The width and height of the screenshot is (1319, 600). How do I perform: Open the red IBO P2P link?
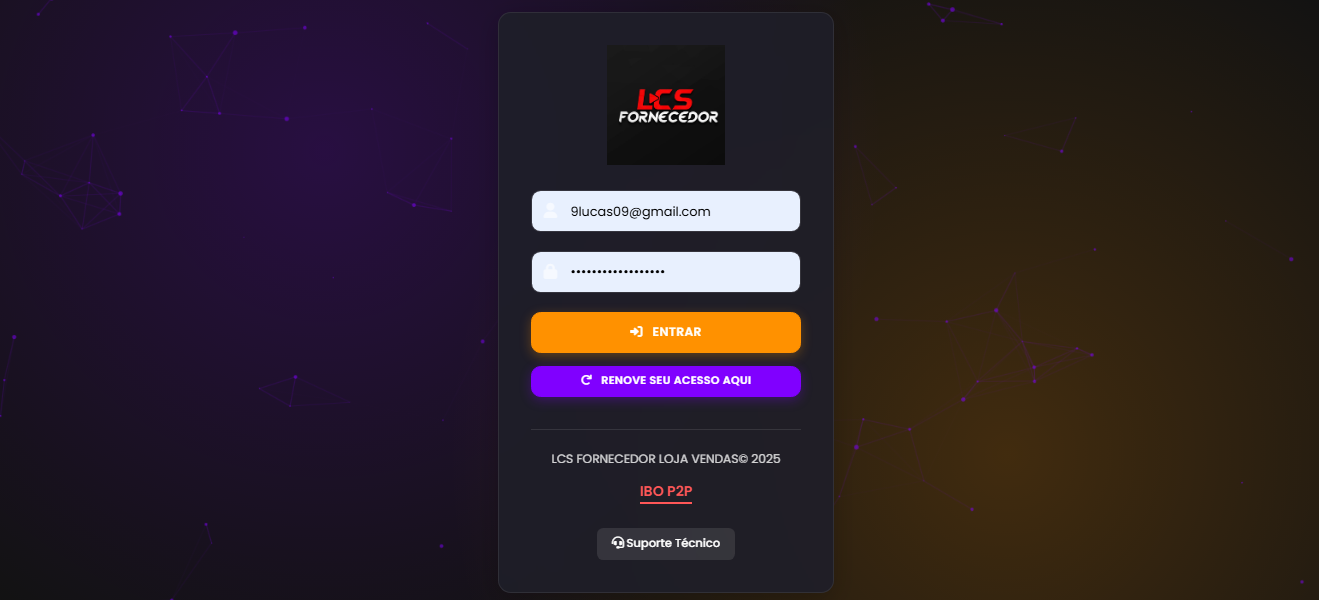coord(666,492)
